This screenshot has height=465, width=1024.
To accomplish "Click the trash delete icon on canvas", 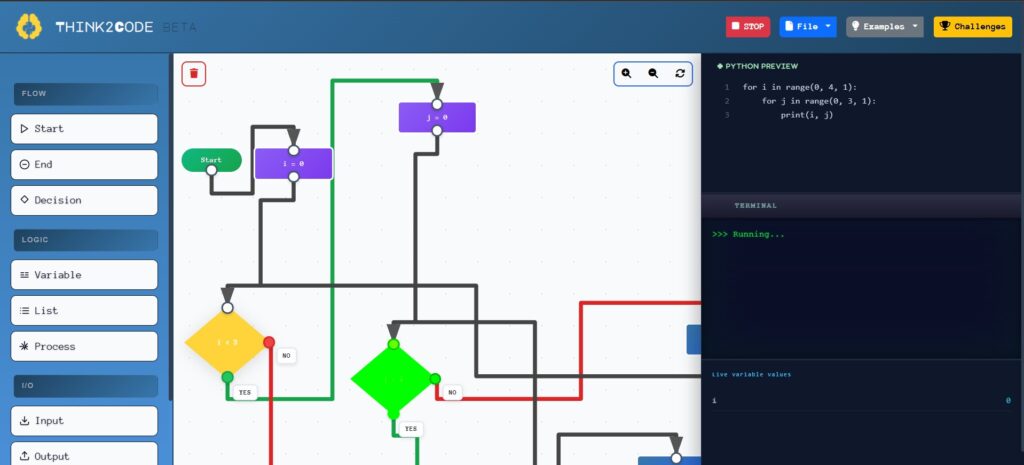I will pyautogui.click(x=194, y=74).
